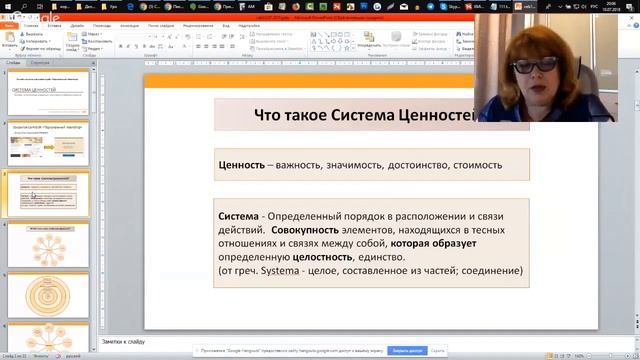
Task: Switch to the Вставка ribbon tab
Action: click(x=54, y=26)
